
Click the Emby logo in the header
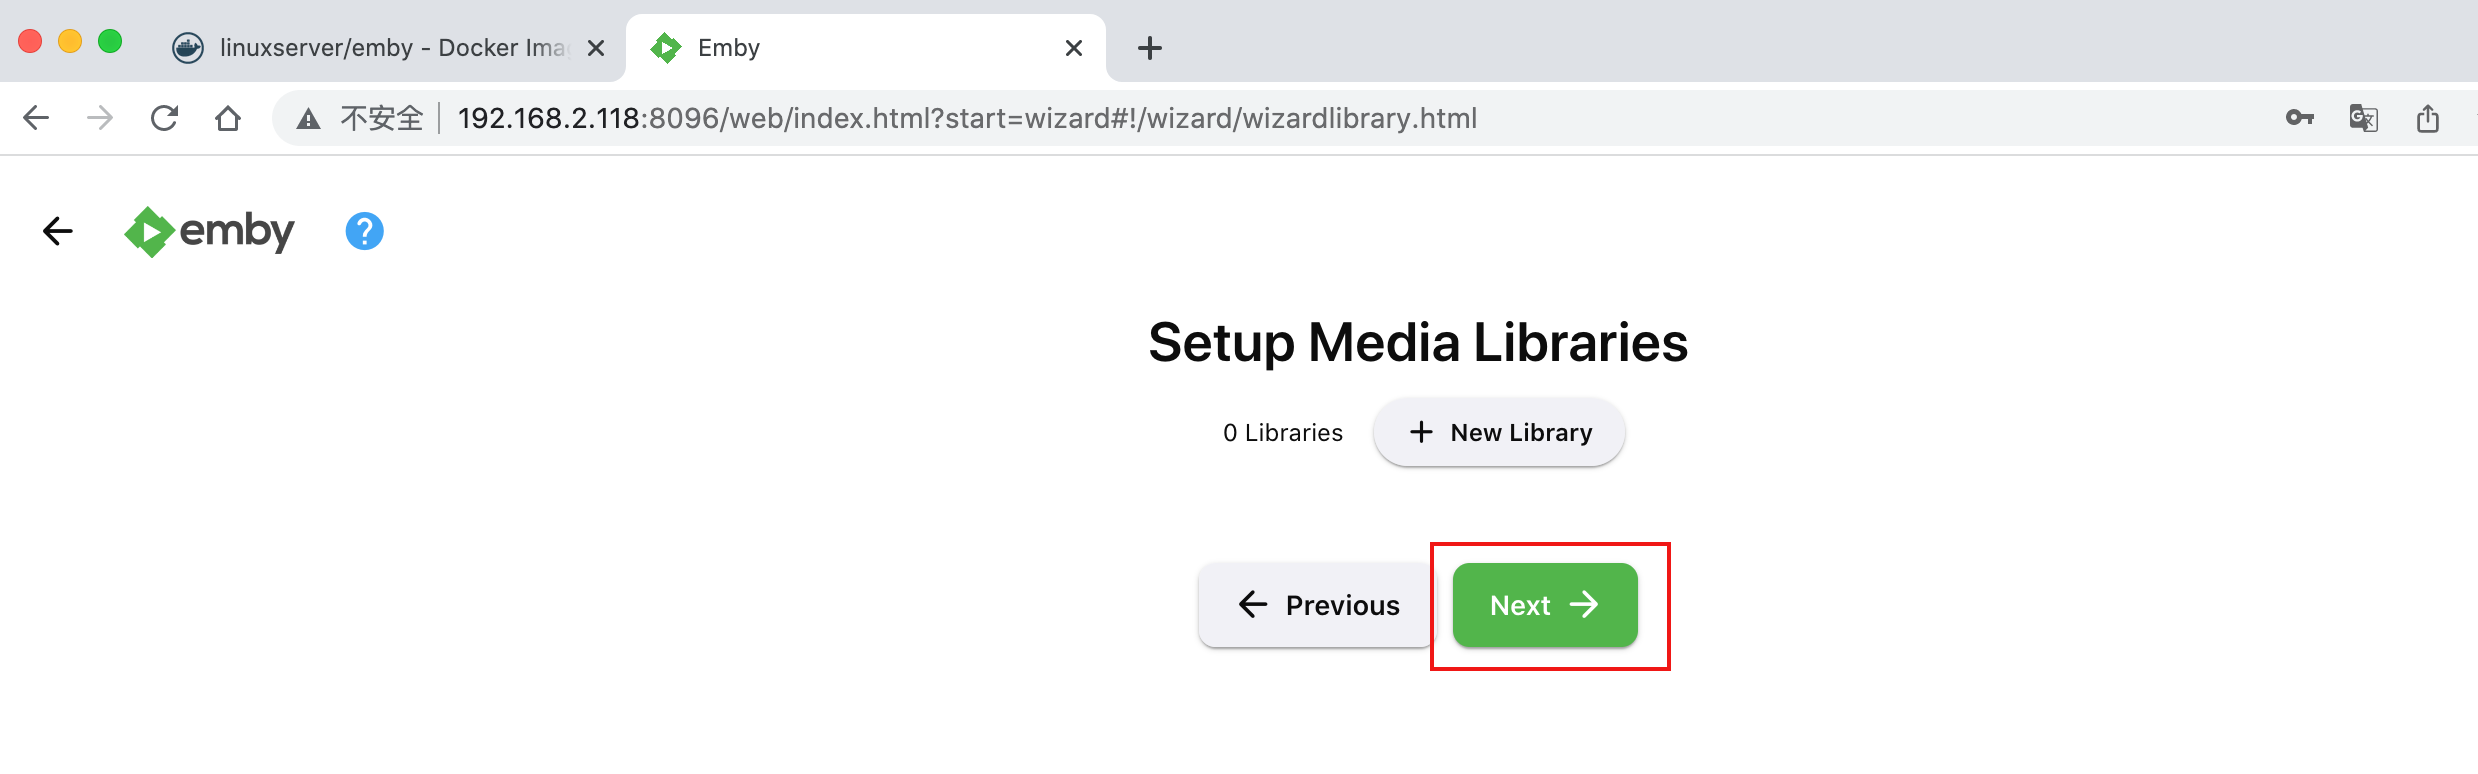click(x=210, y=231)
